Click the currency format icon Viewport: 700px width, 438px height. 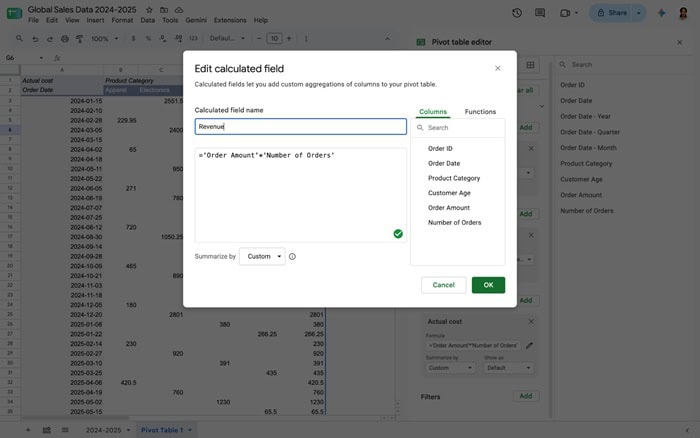133,39
